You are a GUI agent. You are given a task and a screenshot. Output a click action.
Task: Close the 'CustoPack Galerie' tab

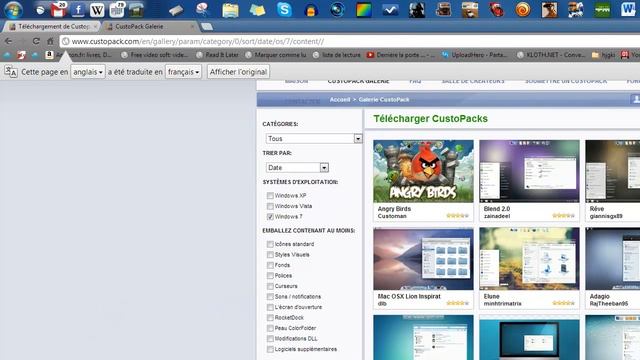click(192, 27)
